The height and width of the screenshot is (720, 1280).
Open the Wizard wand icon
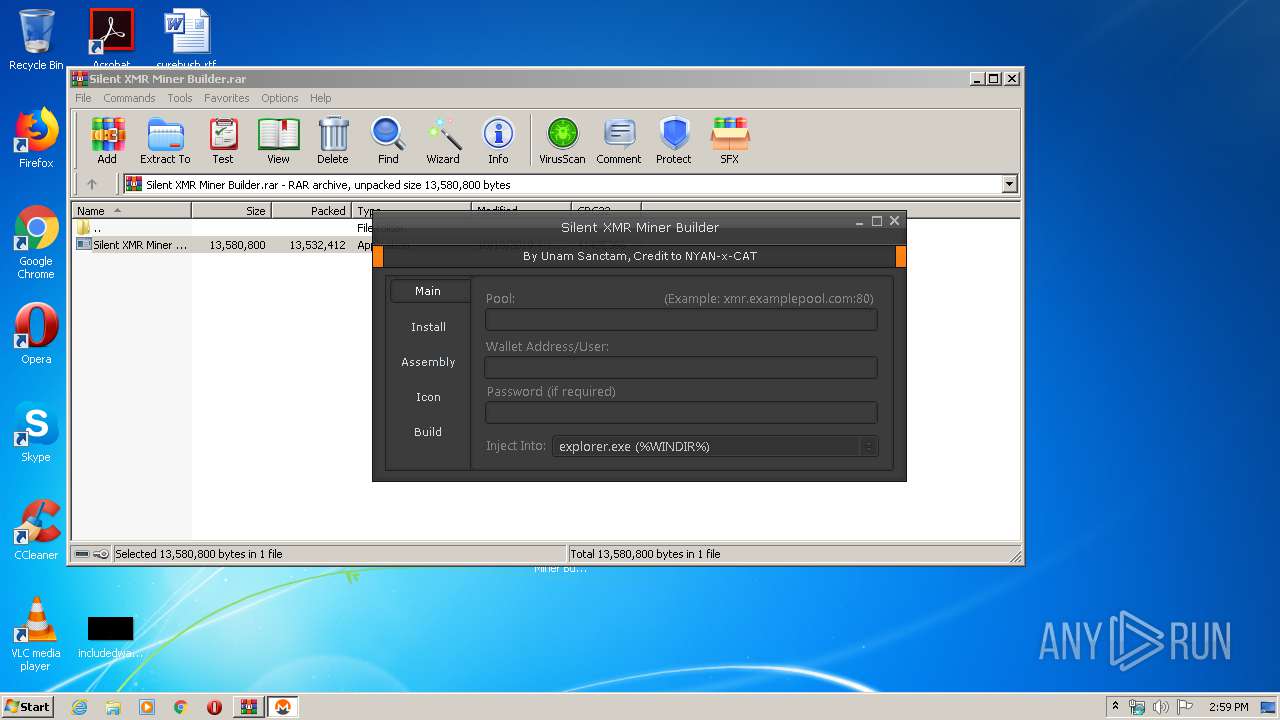click(x=443, y=141)
